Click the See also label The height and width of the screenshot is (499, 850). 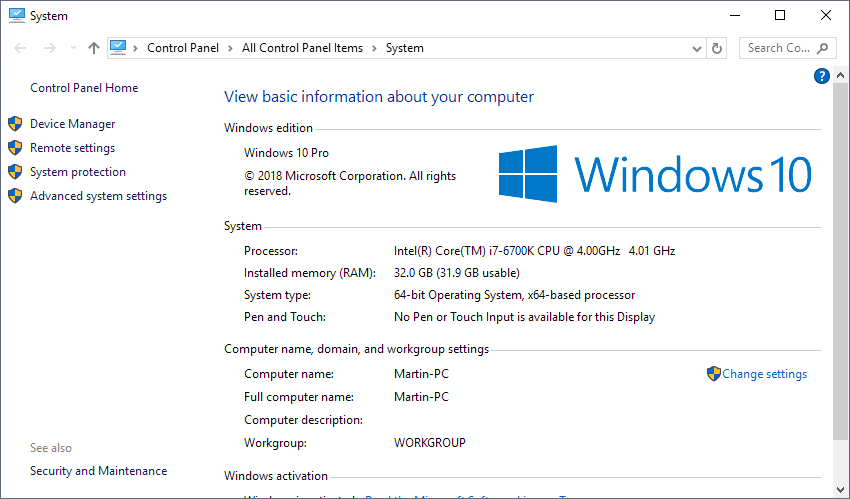[x=51, y=448]
